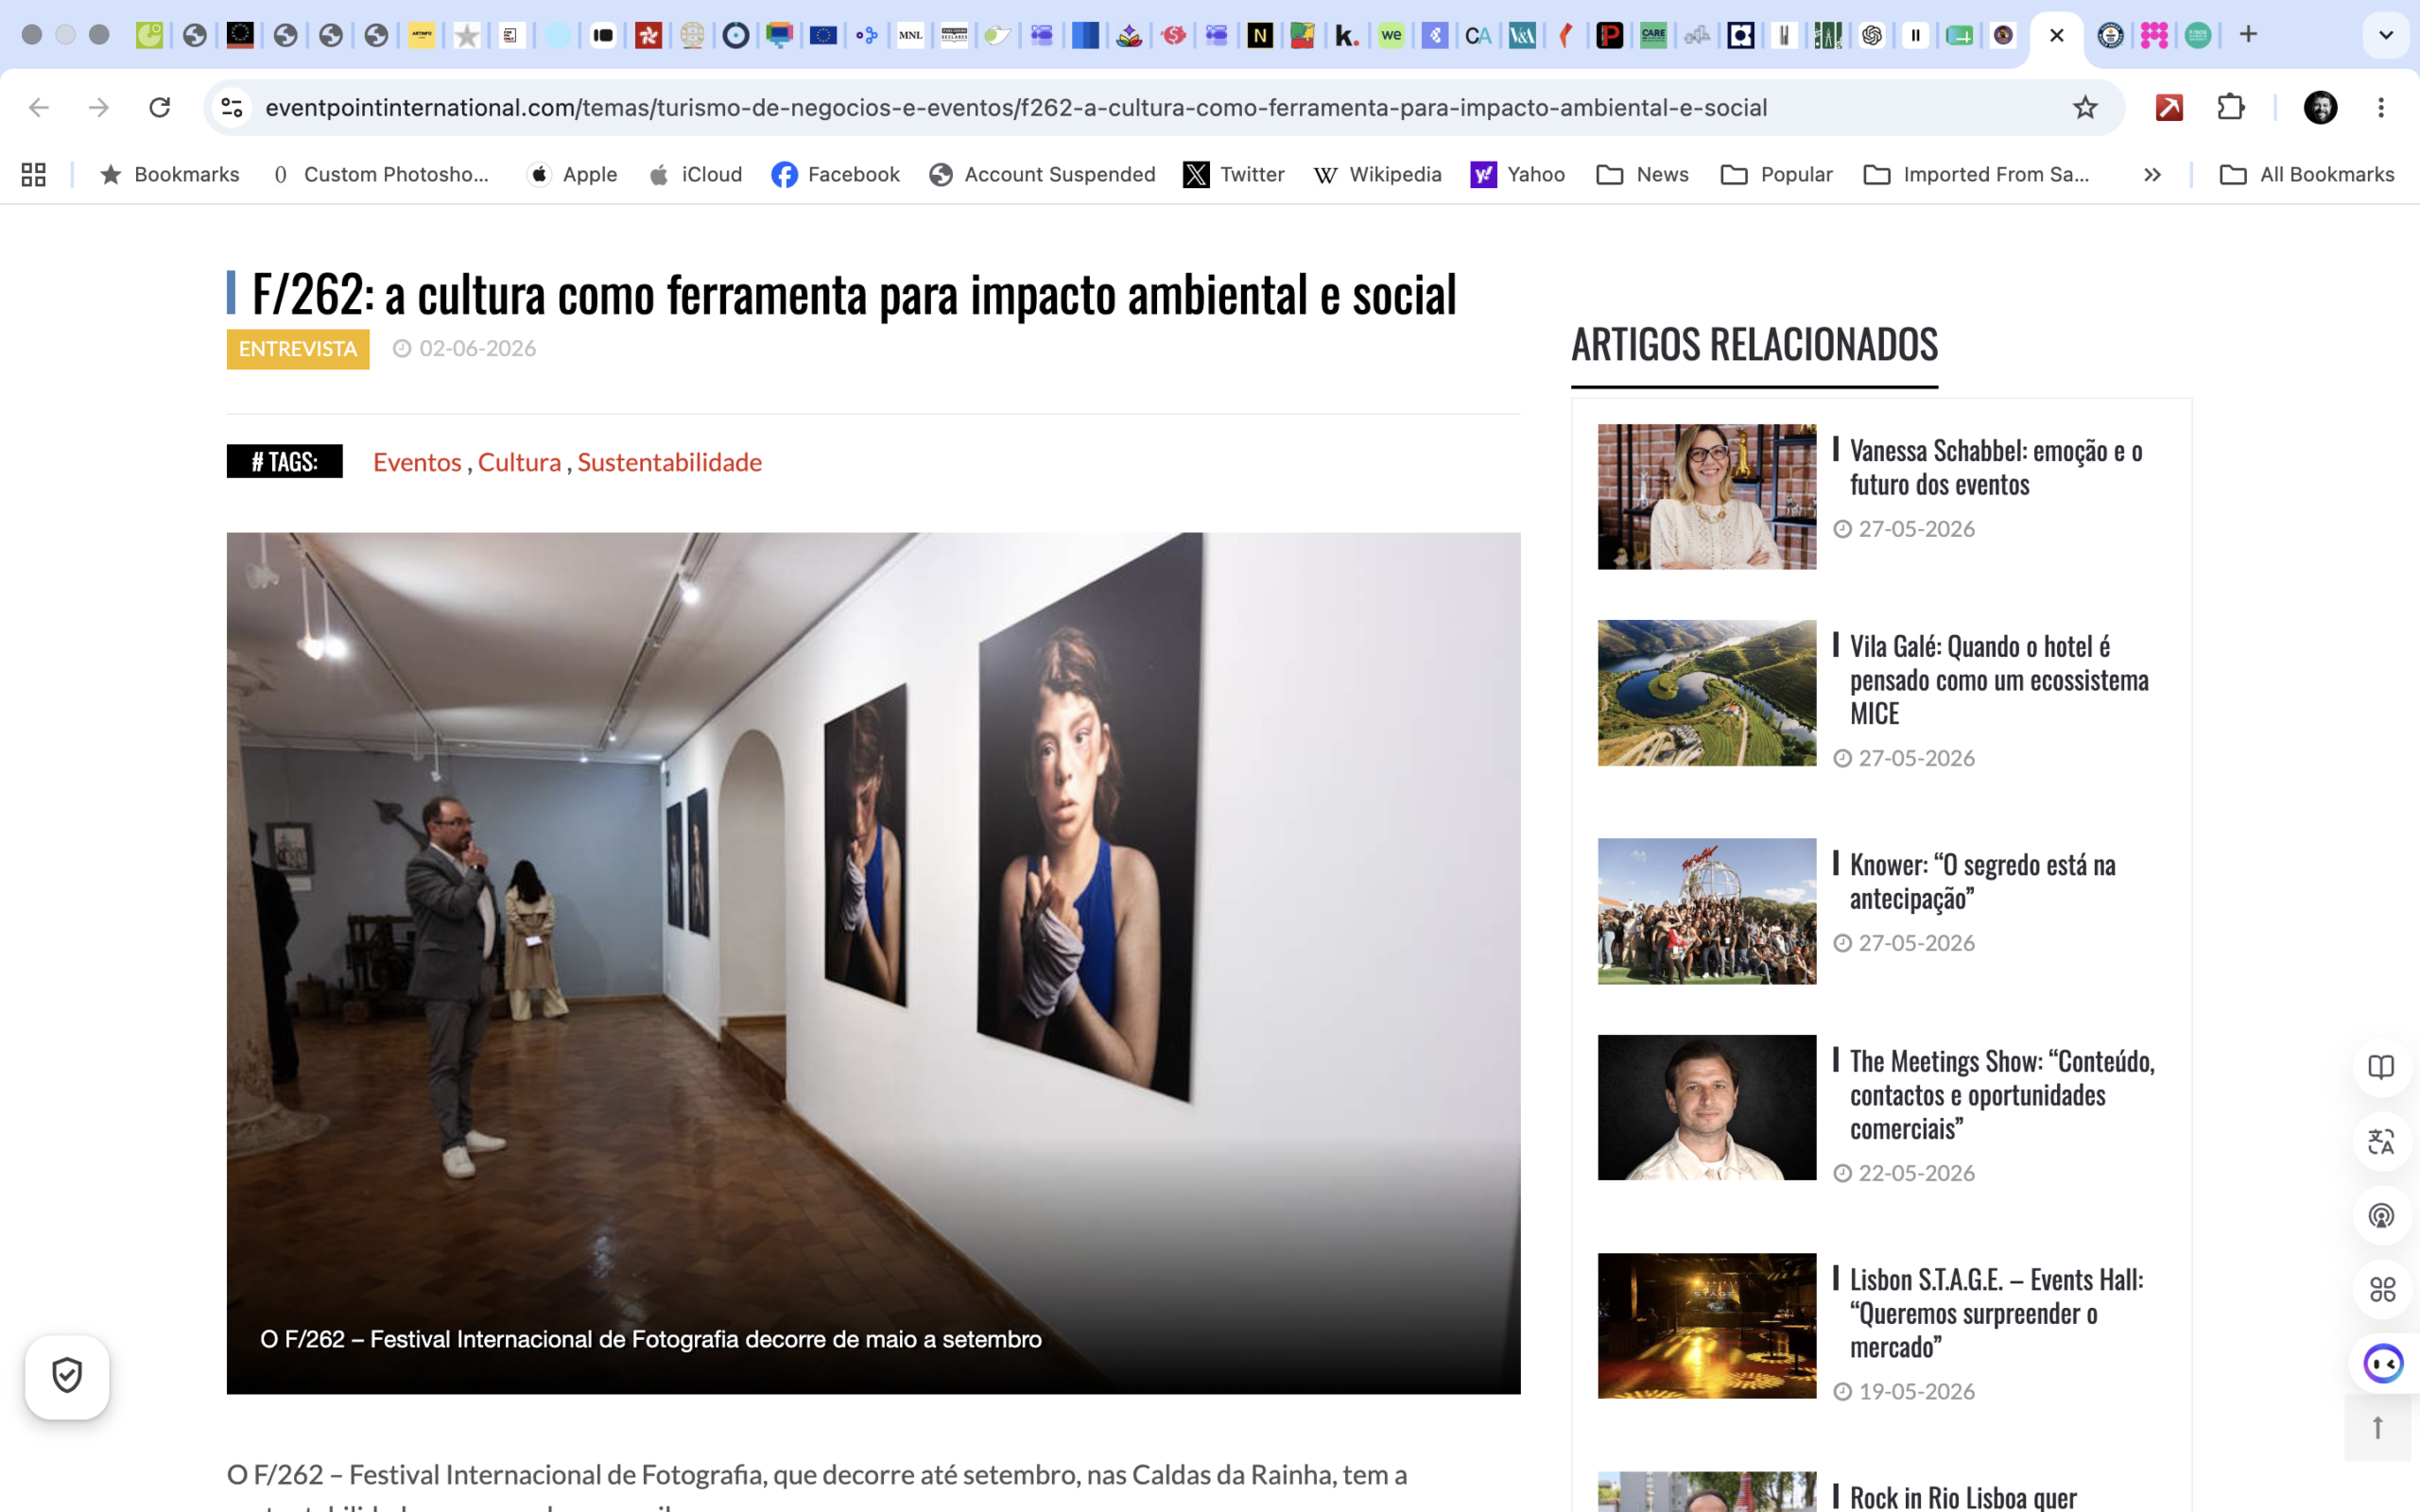Expand the tab search dropdown chevron
Viewport: 2420px width, 1512px height.
click(2385, 35)
